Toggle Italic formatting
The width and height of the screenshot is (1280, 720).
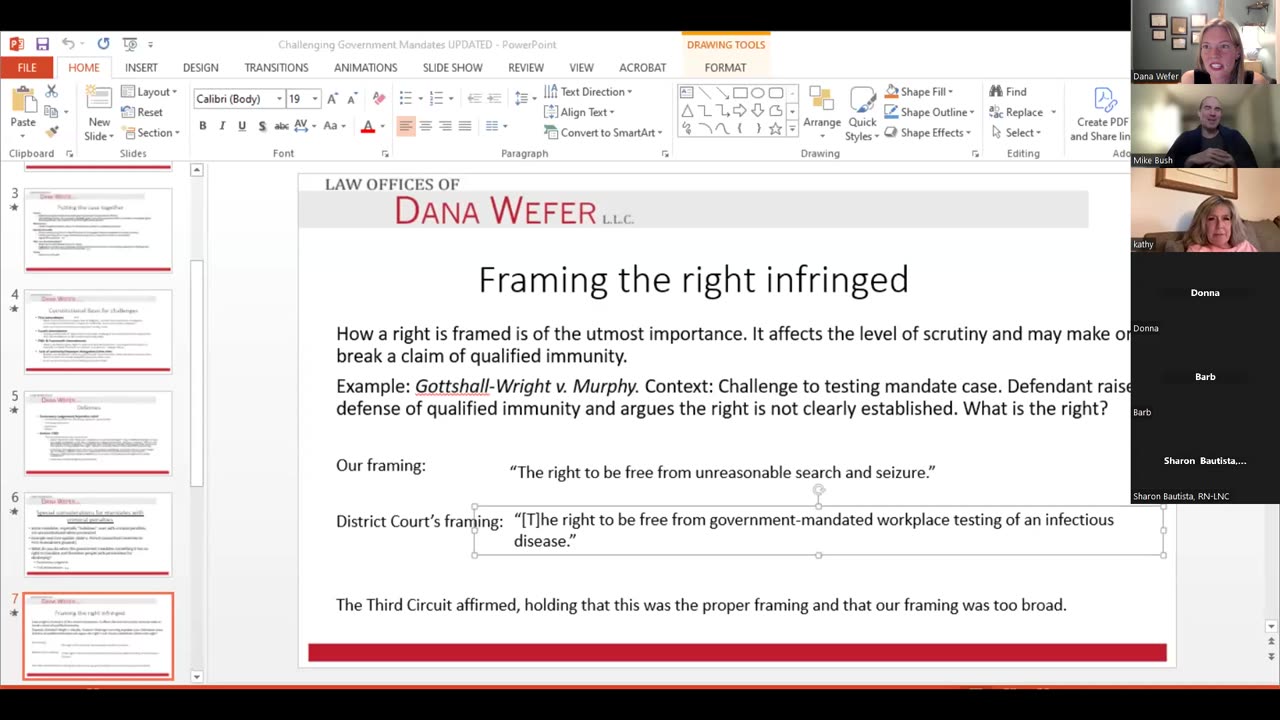[222, 126]
